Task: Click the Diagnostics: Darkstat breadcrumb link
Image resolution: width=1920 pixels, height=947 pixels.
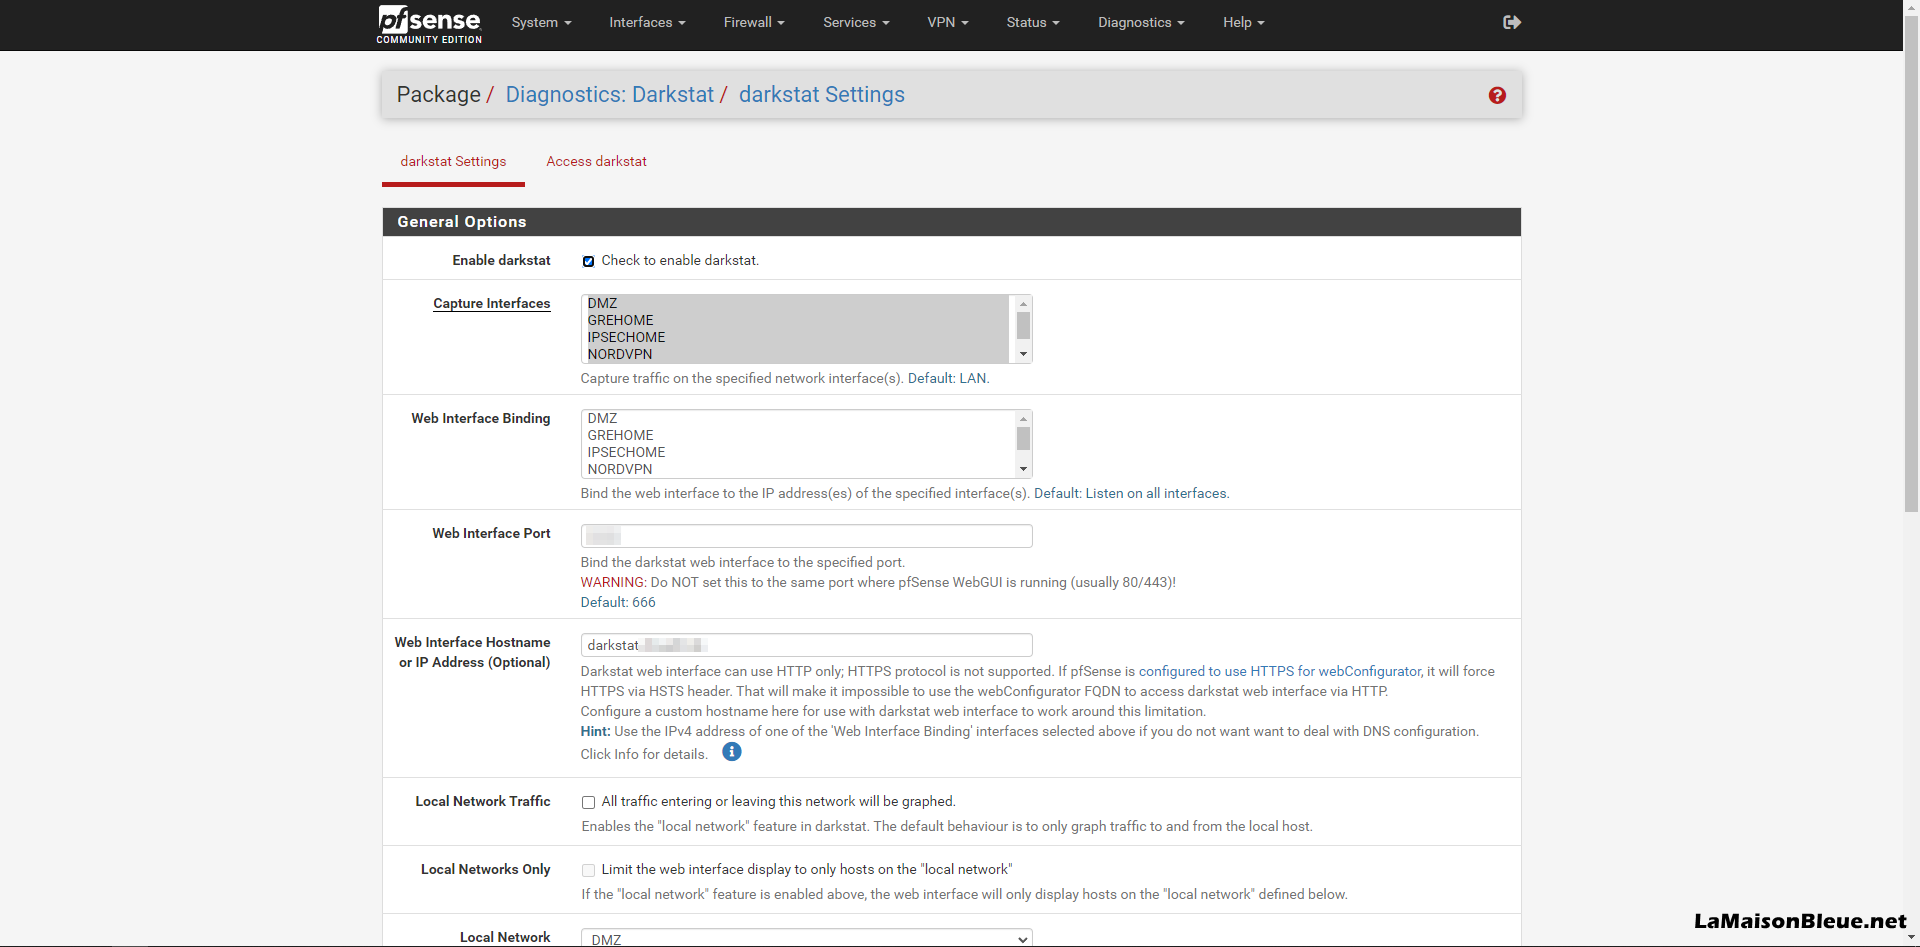Action: 610,95
